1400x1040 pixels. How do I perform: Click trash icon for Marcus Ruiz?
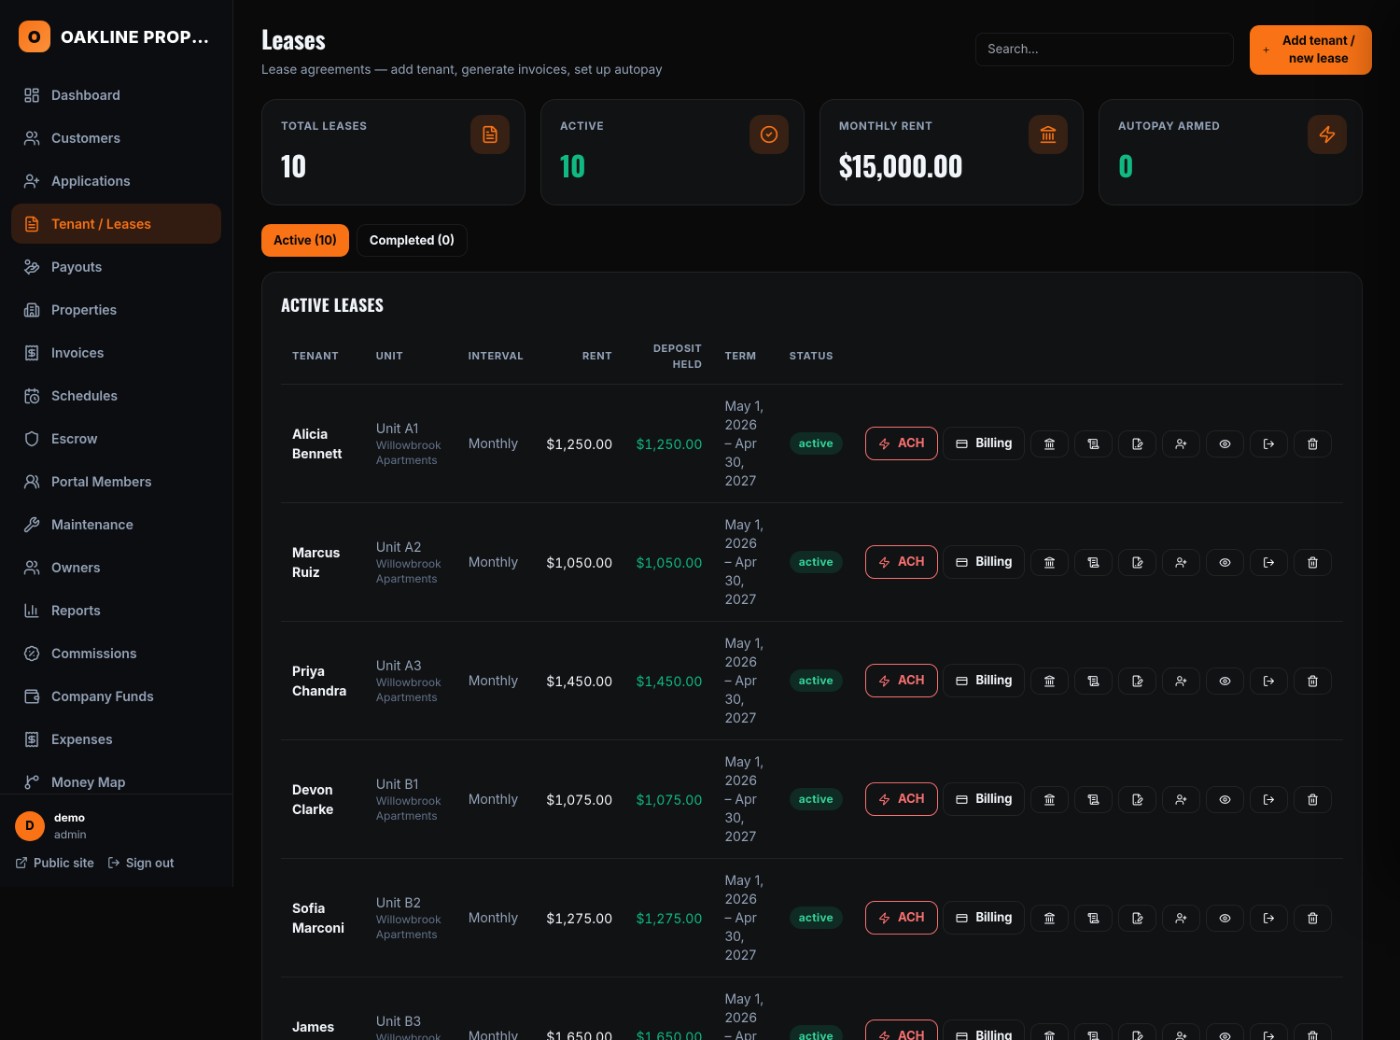(x=1313, y=563)
